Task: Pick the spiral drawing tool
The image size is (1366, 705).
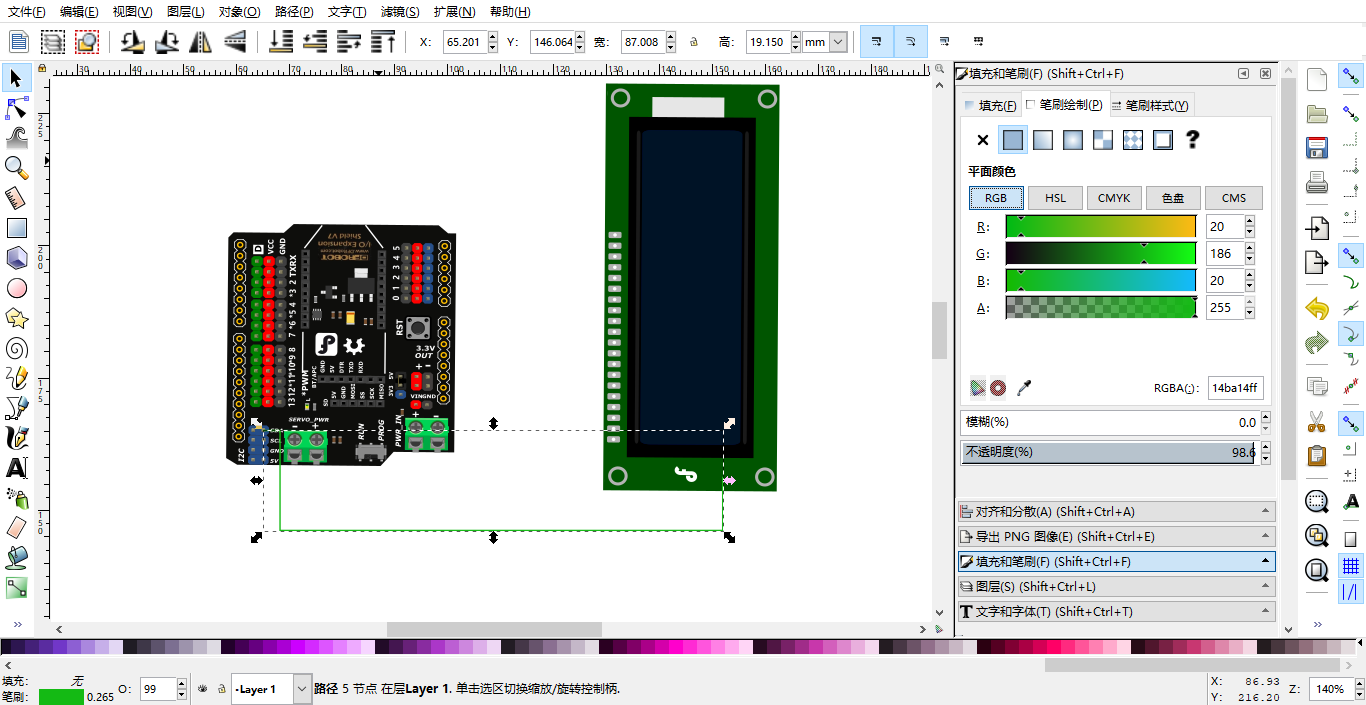Action: click(x=17, y=348)
